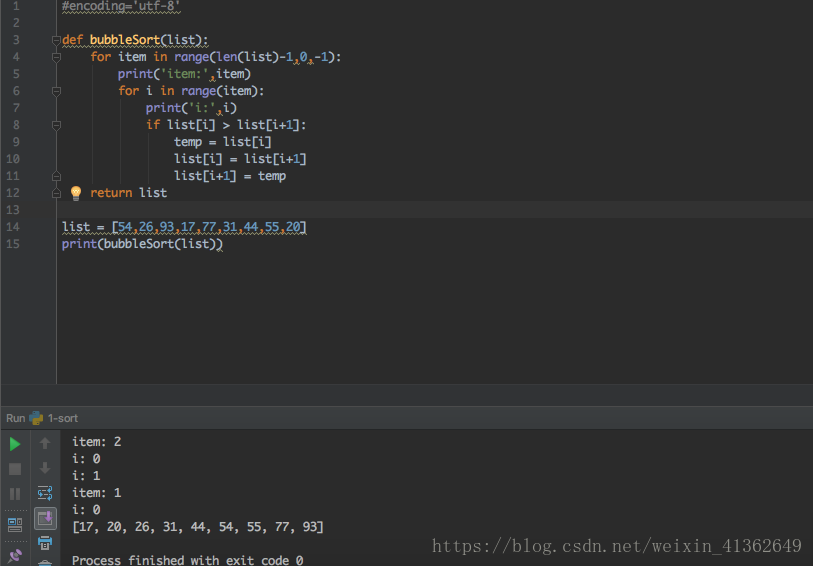Click the Python icon beside 1-sort
This screenshot has width=813, height=566.
[36, 418]
